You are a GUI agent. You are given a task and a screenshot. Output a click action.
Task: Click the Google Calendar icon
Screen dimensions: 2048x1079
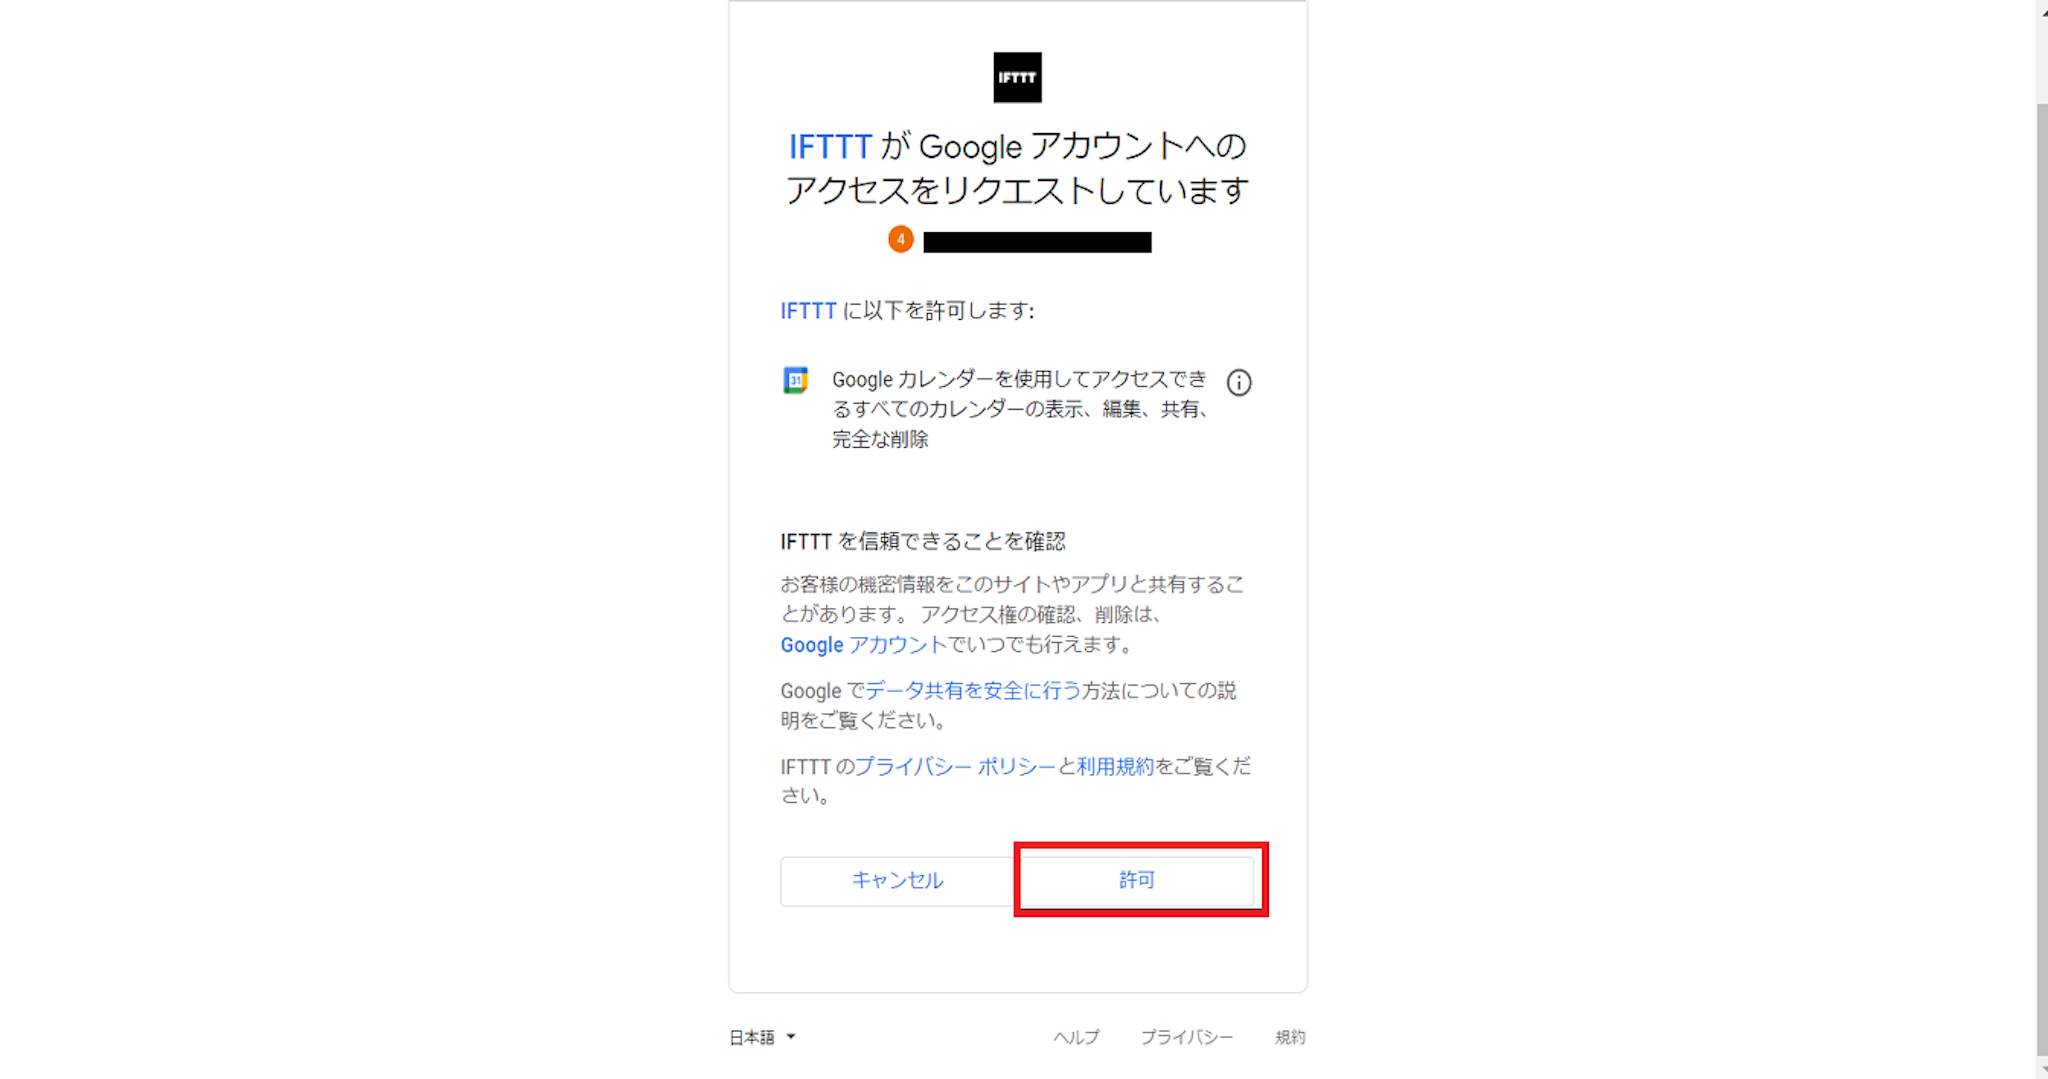[796, 380]
